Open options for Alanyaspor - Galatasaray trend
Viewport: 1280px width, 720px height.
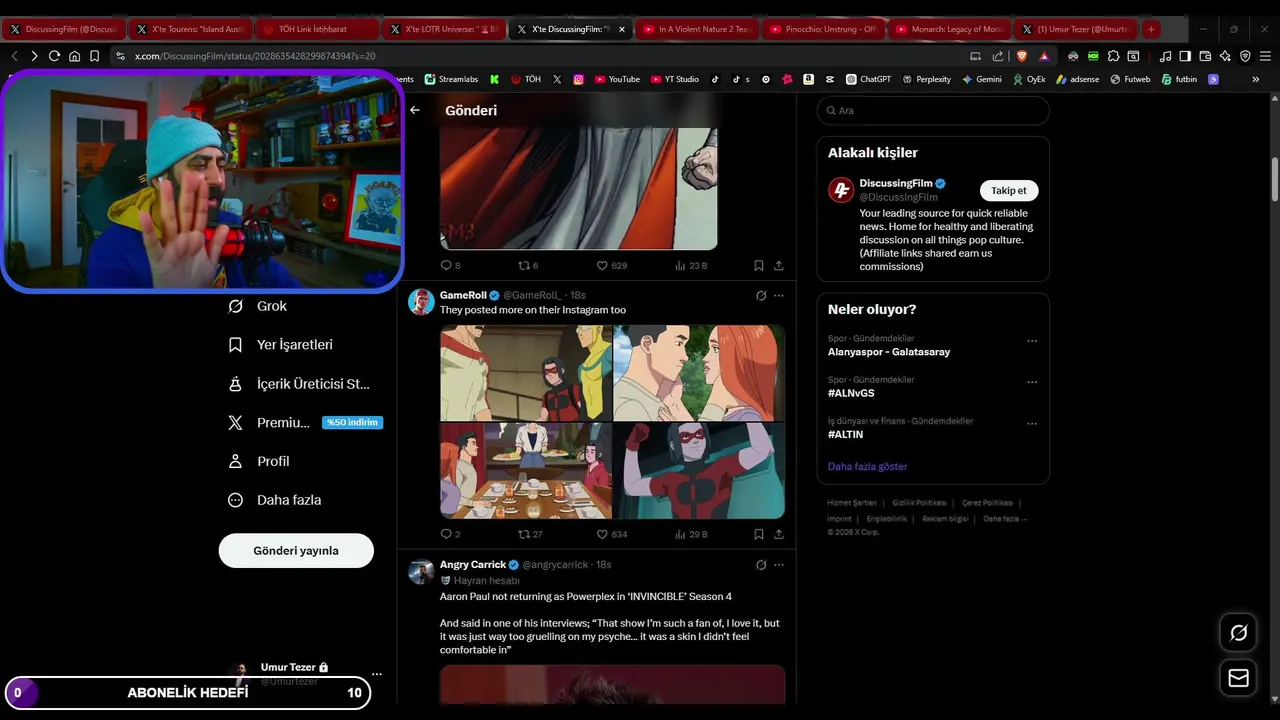[1032, 341]
